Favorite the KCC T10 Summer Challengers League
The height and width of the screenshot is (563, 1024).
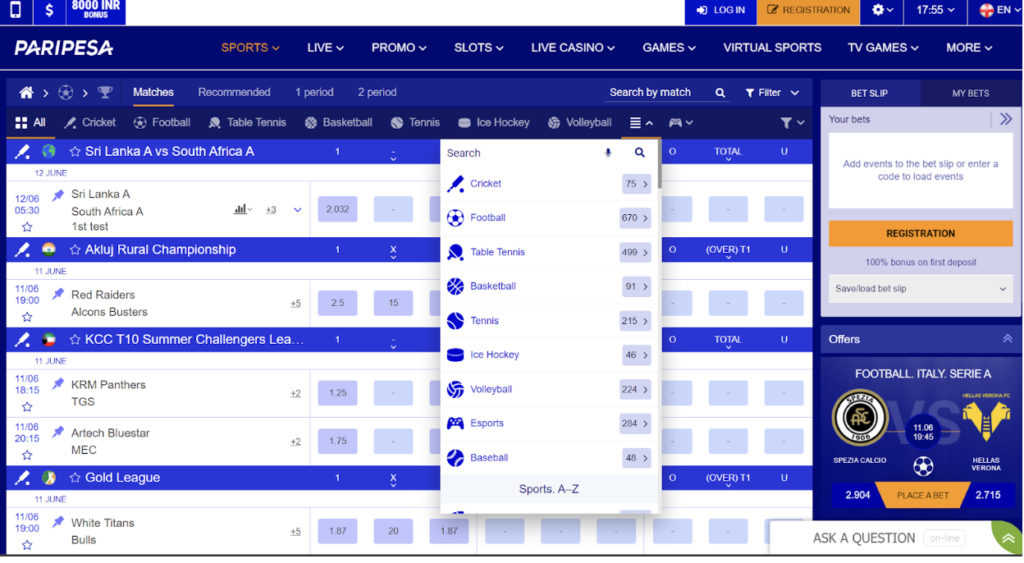coord(75,340)
